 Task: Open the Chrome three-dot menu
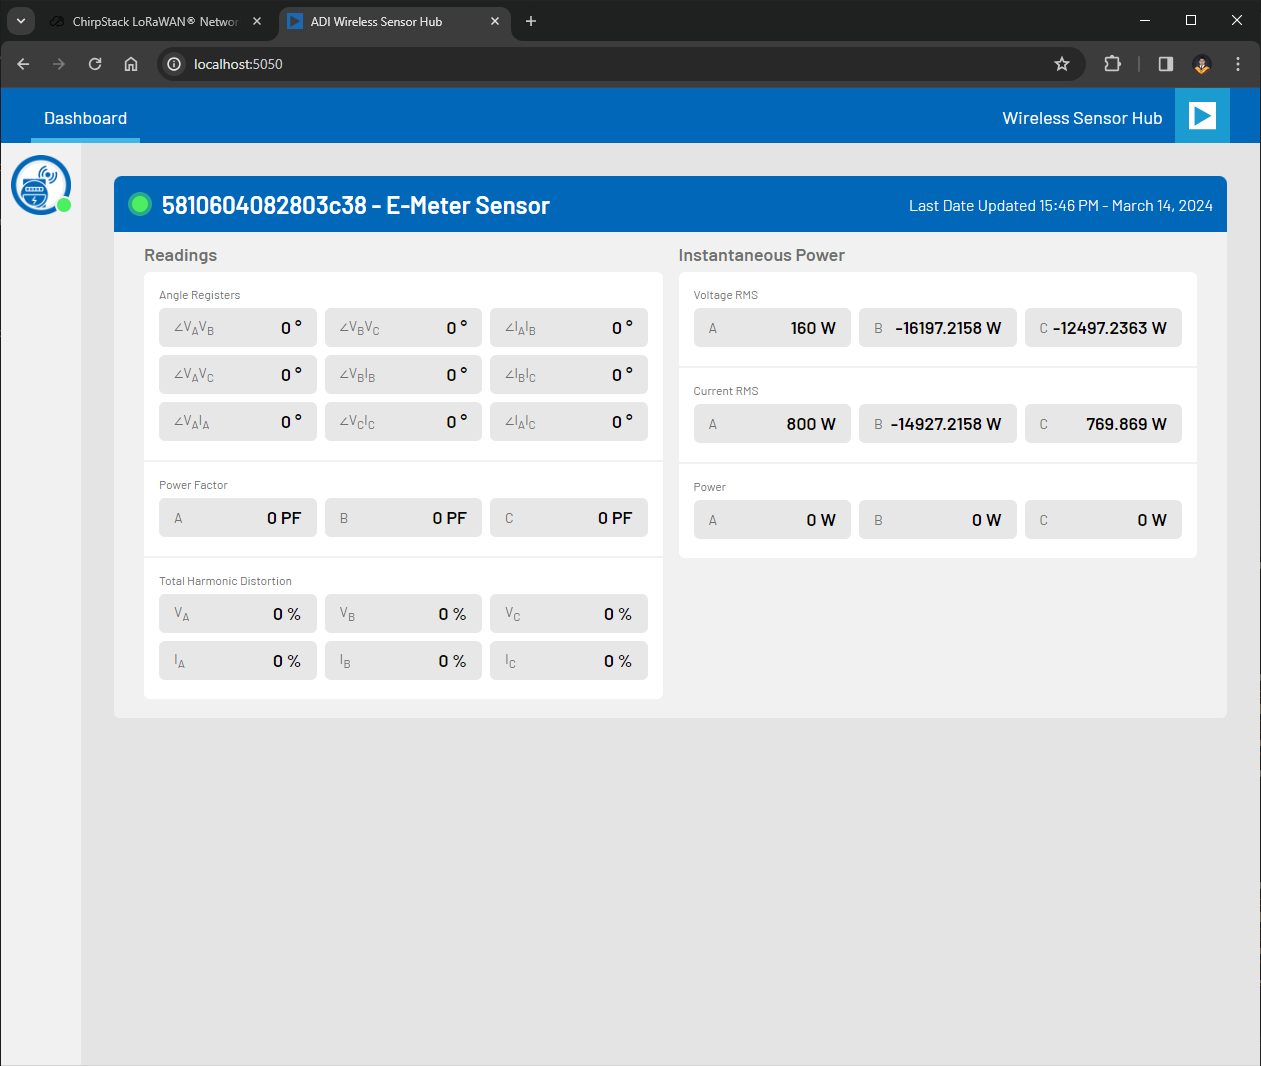(x=1237, y=63)
